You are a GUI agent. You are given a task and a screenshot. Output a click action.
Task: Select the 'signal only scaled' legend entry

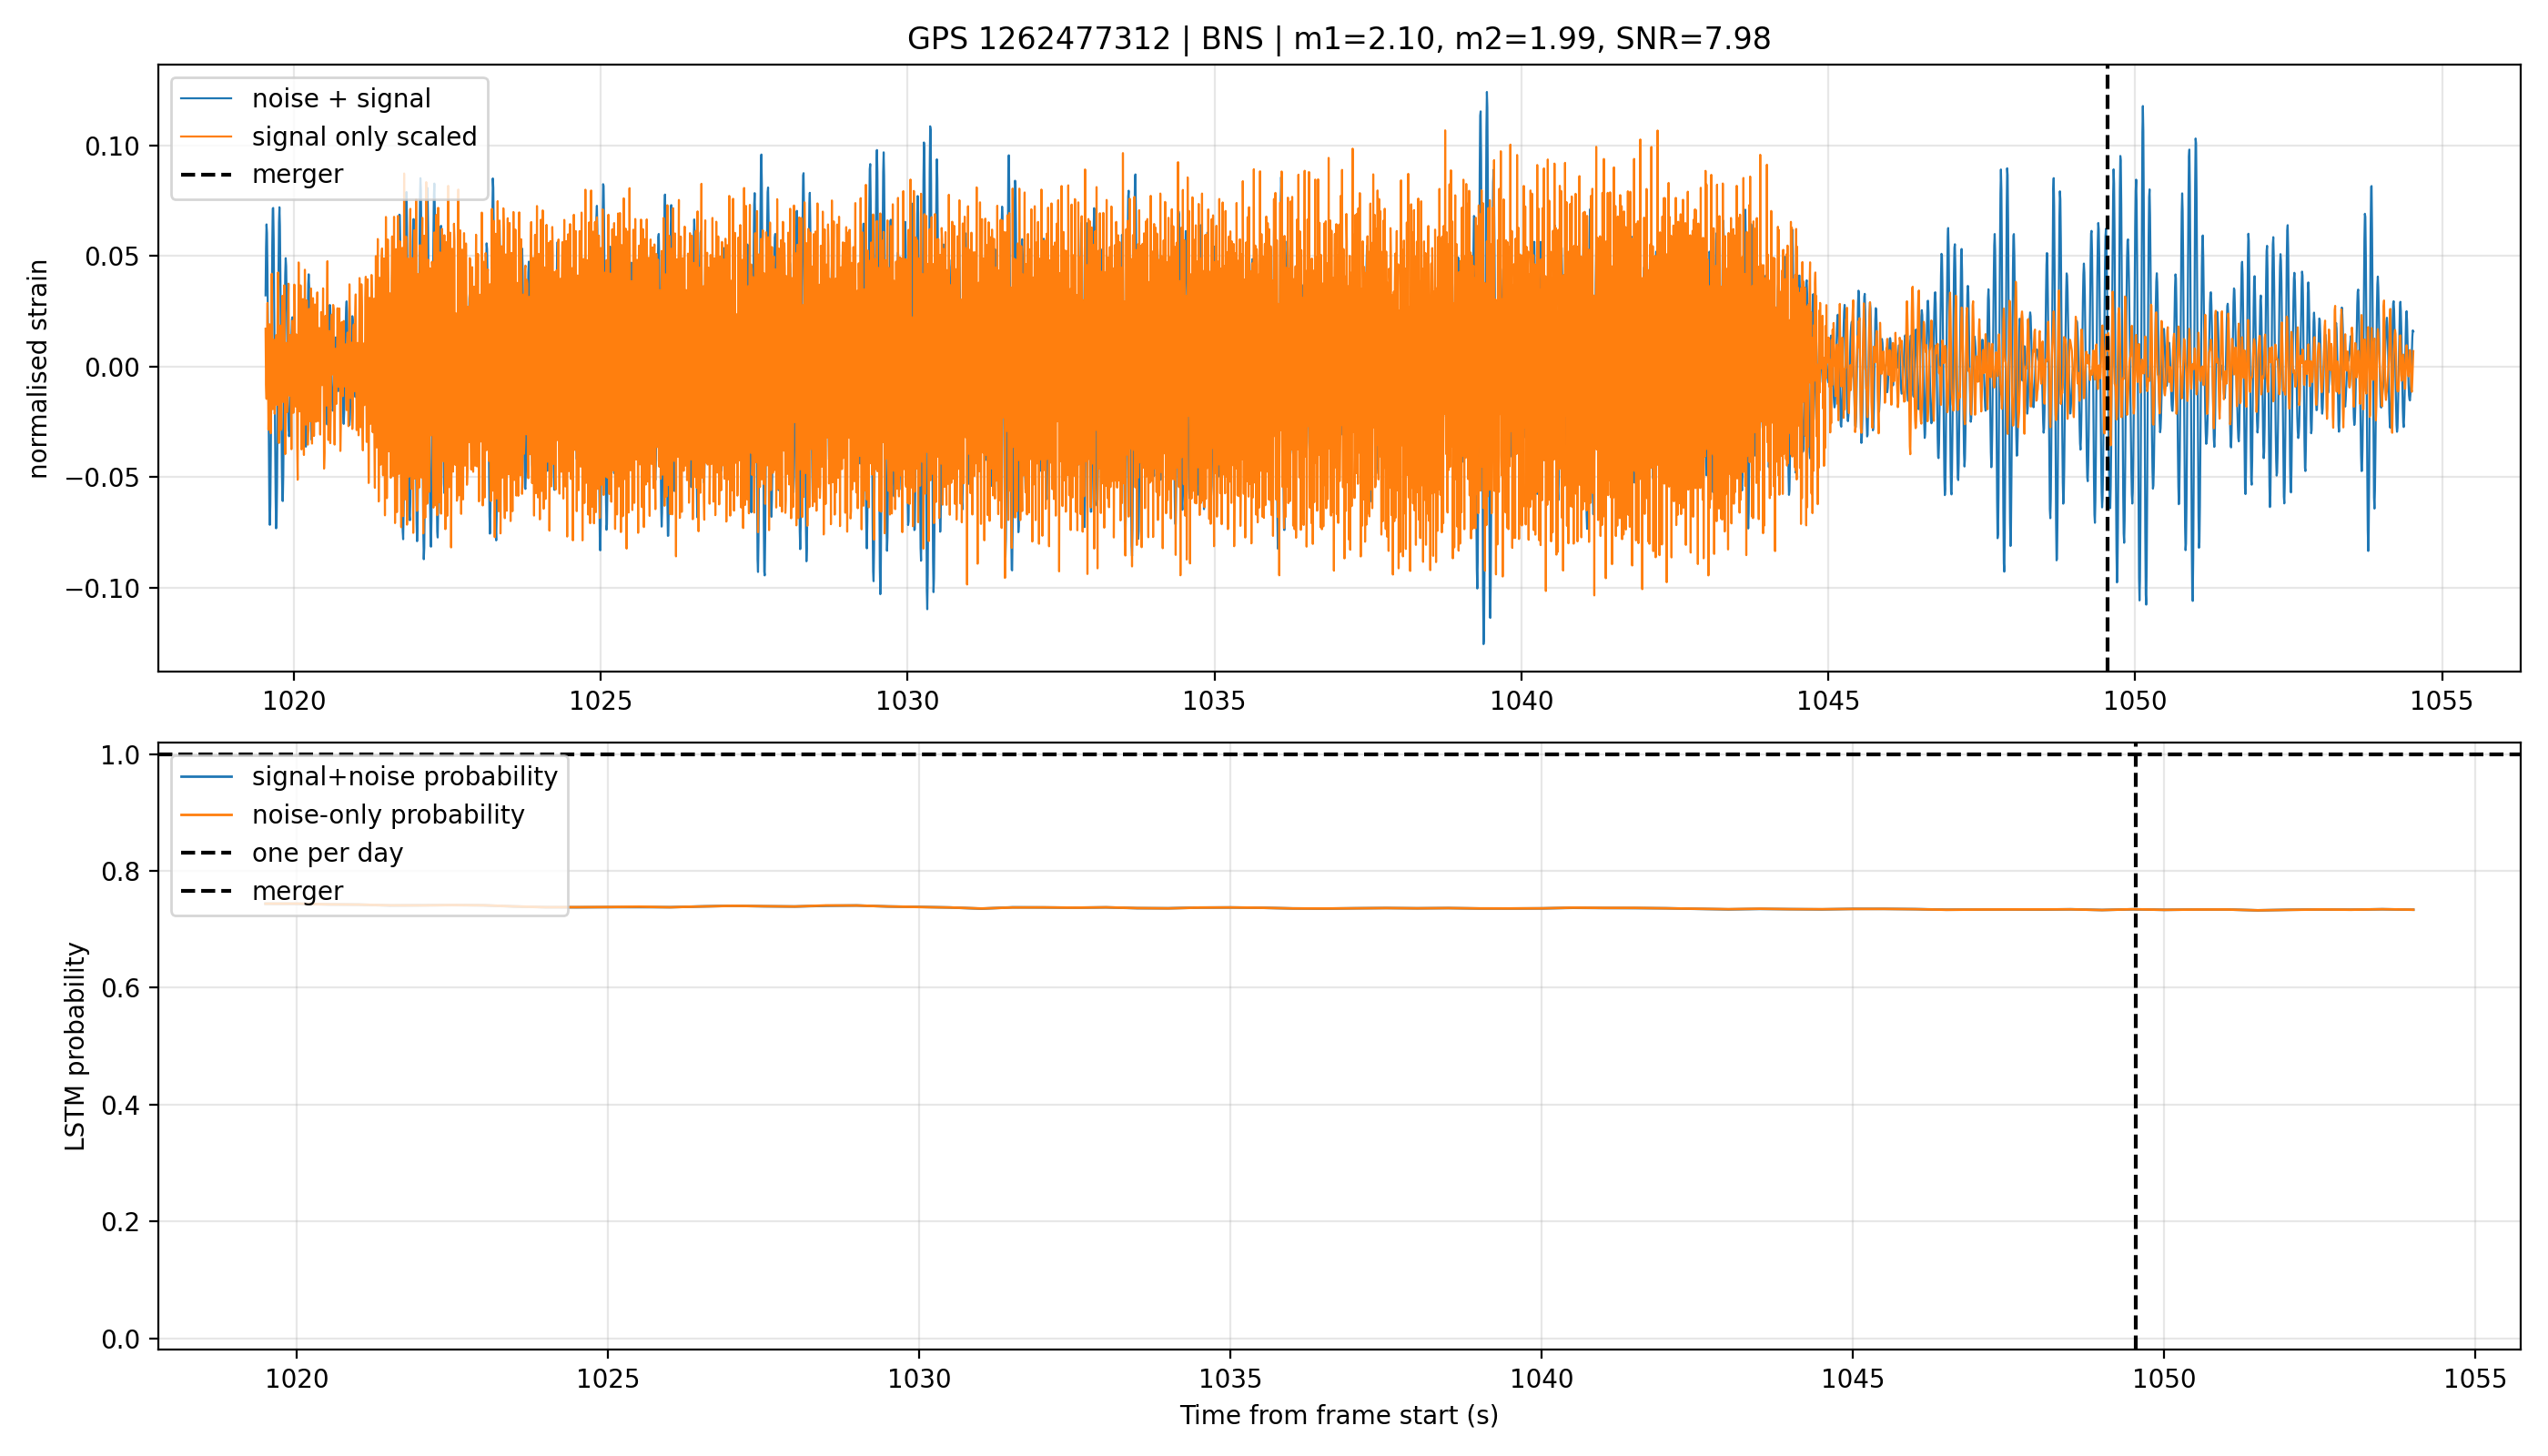coord(364,136)
